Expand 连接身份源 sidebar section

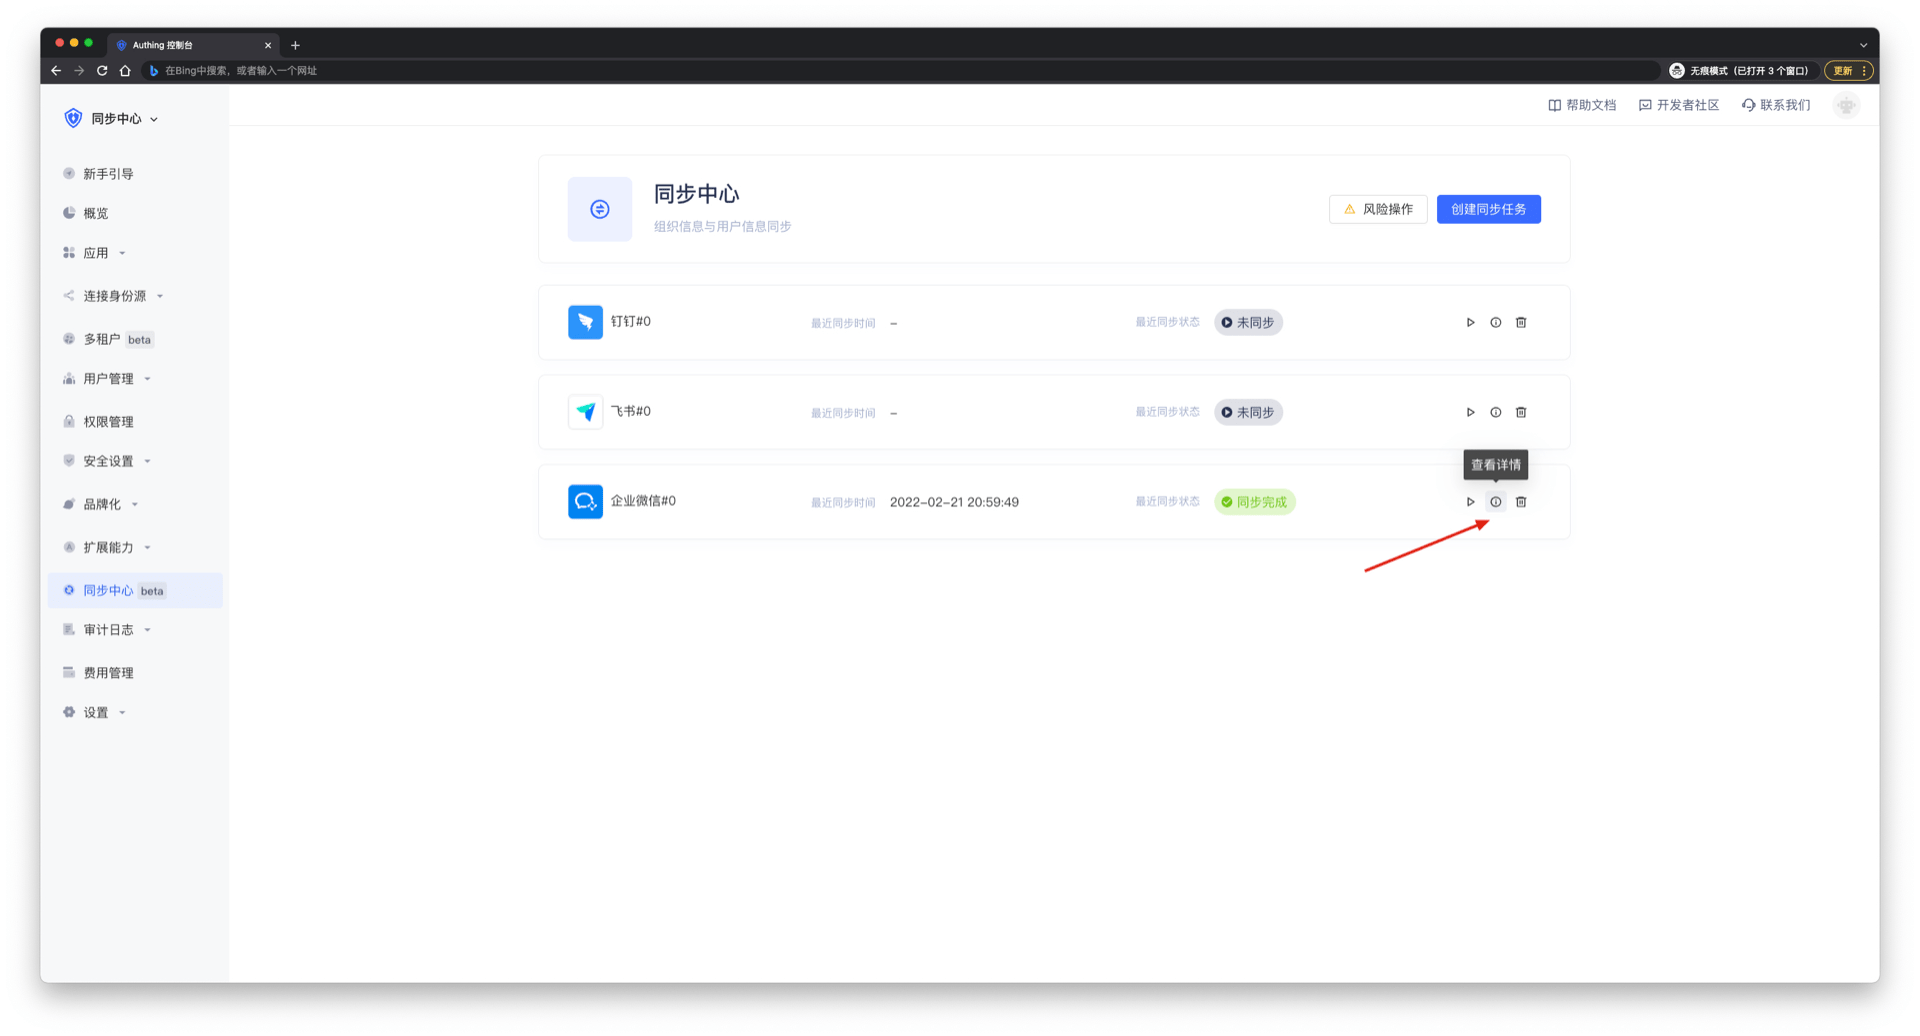tap(115, 296)
